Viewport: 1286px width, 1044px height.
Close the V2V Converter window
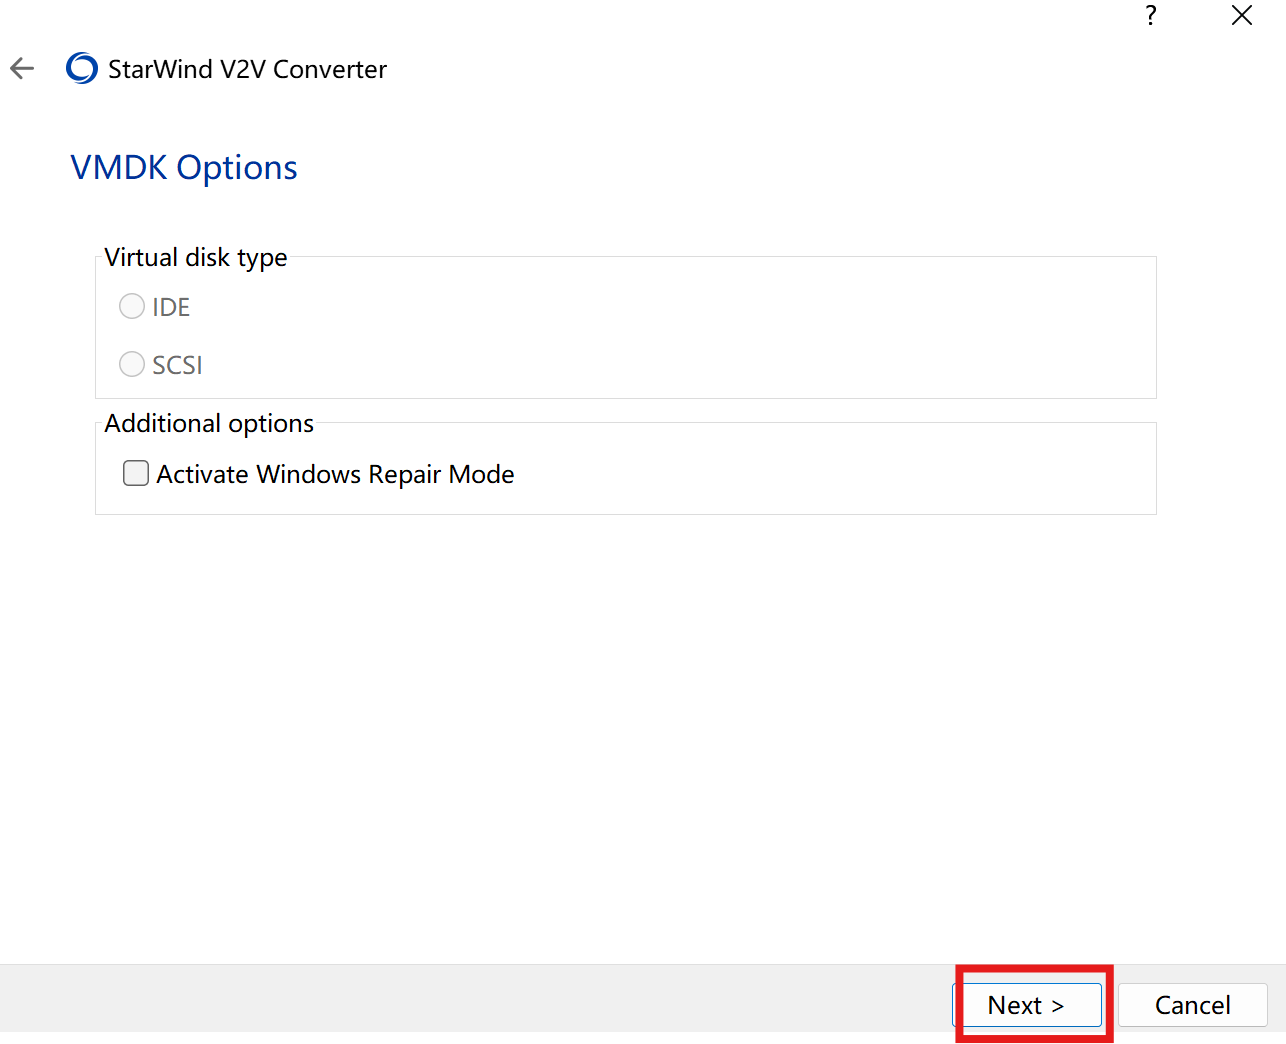coord(1242,15)
